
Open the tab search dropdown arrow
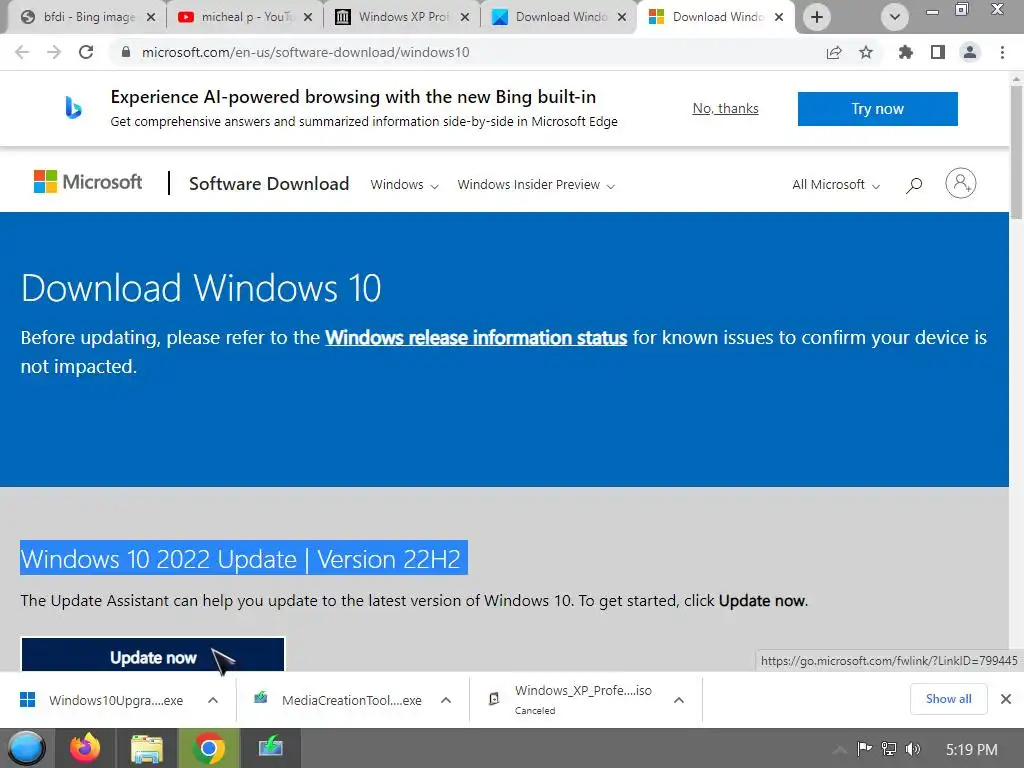[895, 17]
